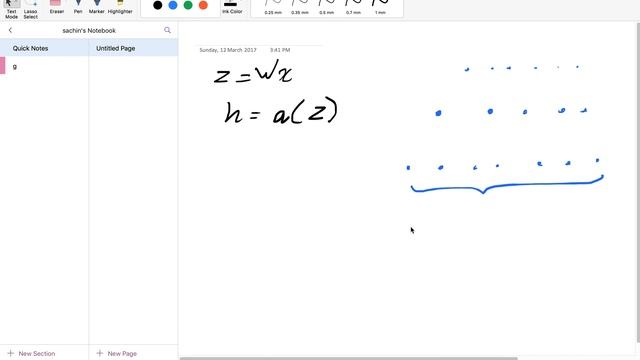Select the Quick Notes section
The image size is (640, 360).
point(44,48)
